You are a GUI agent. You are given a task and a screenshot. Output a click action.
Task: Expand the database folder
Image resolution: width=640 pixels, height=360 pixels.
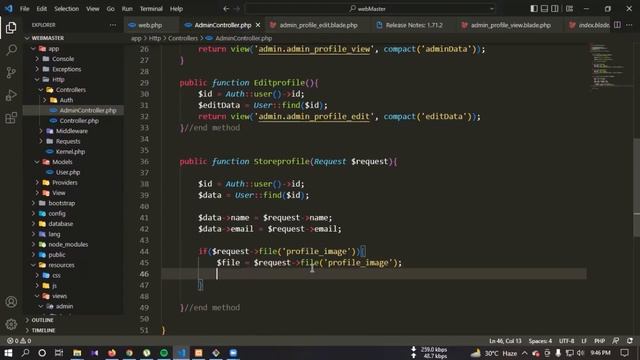[x=60, y=224]
